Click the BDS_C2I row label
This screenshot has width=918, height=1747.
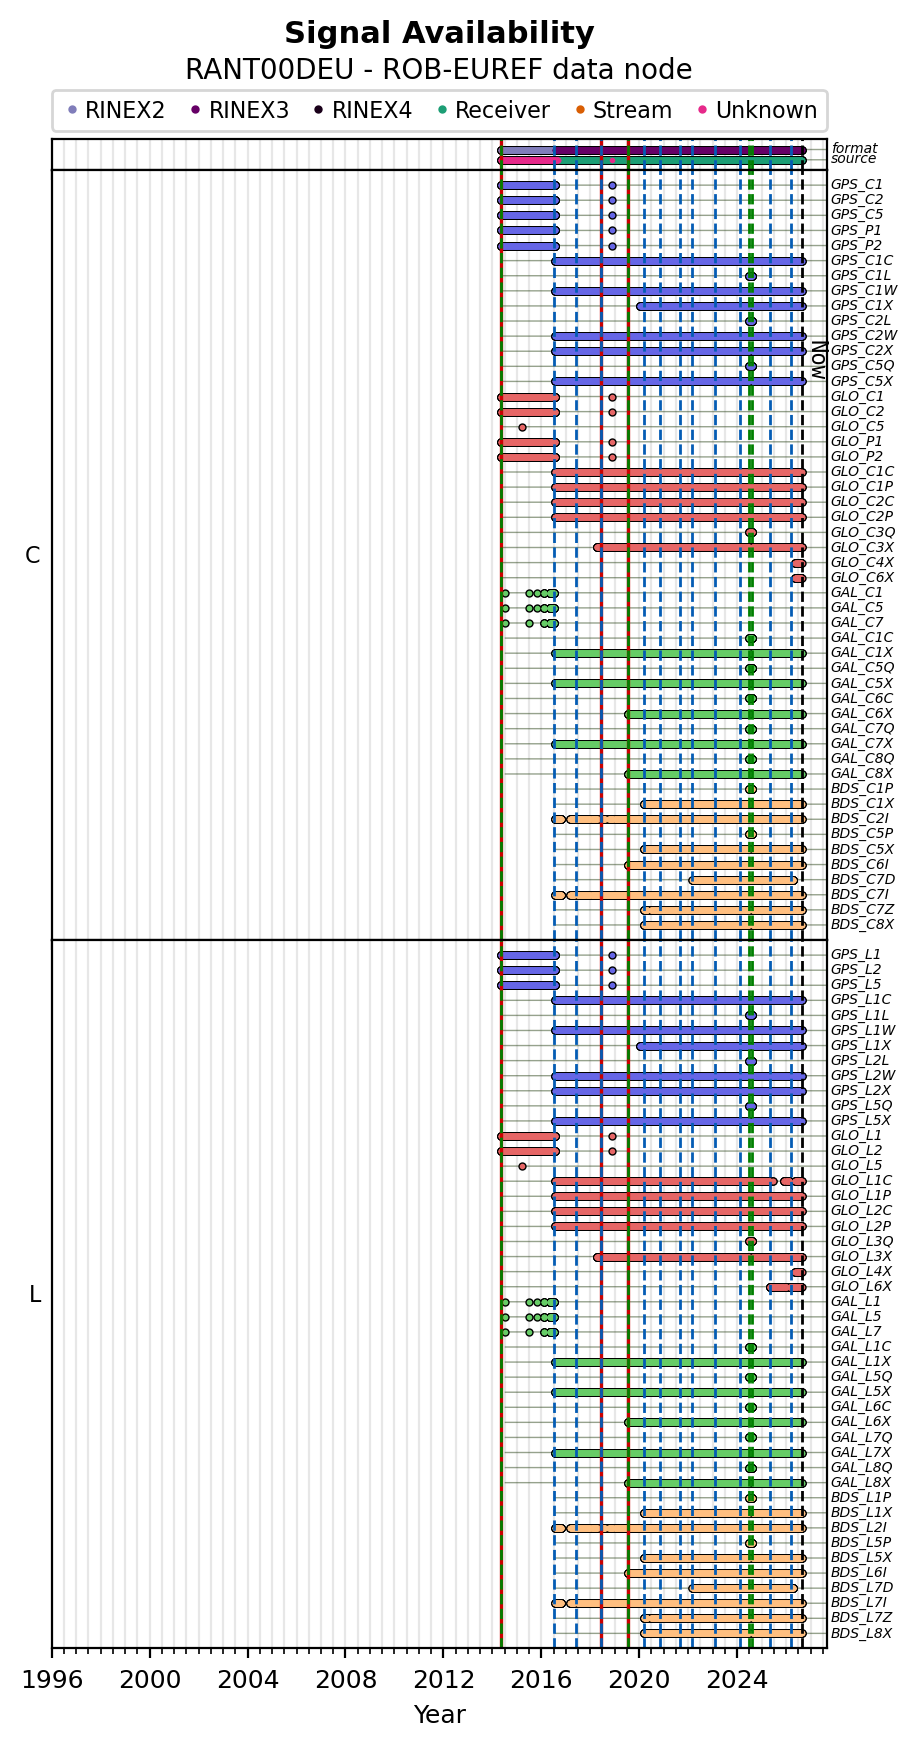point(859,819)
